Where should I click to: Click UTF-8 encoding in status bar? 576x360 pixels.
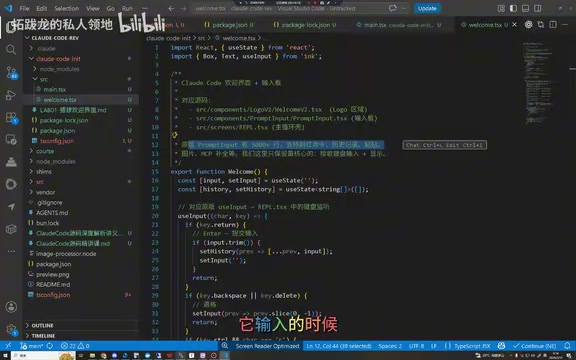(x=416, y=346)
